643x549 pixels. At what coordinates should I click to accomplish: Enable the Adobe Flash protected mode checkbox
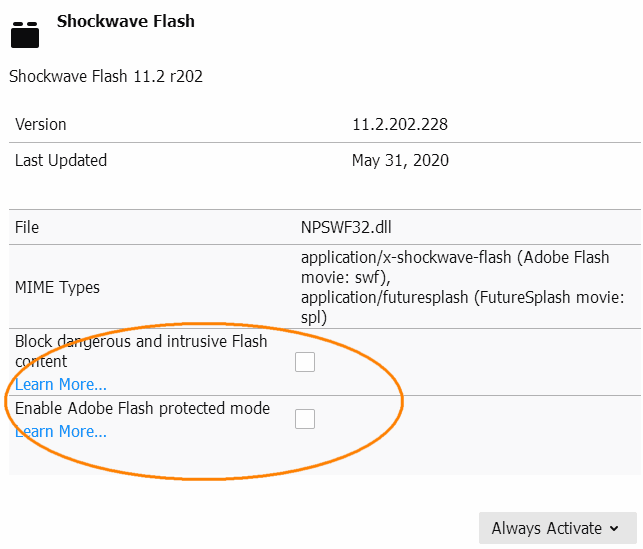coord(305,419)
